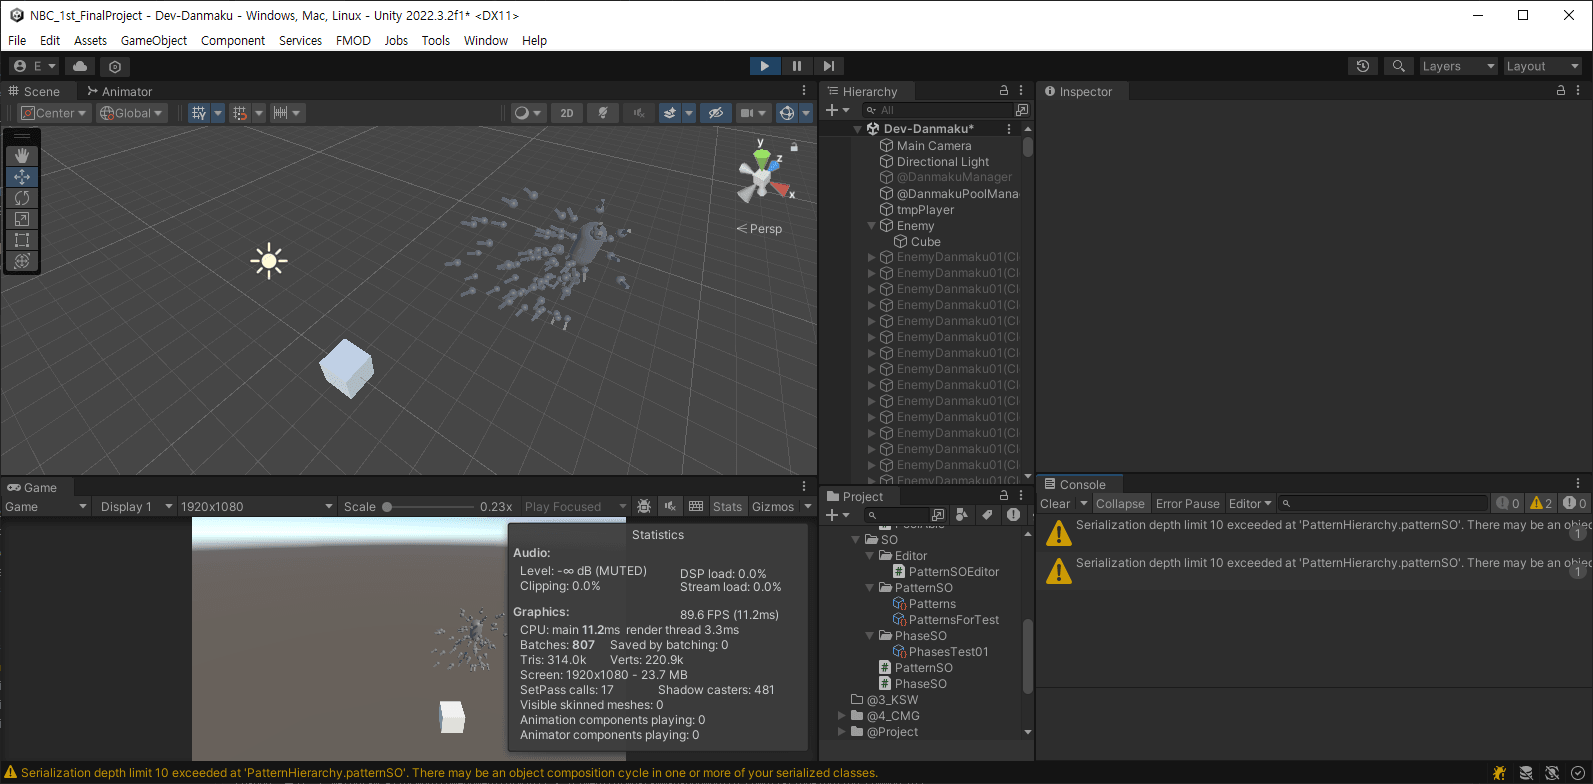Screen dimensions: 1593x784
Task: Click the global Search magnifier icon
Action: pyautogui.click(x=1398, y=66)
